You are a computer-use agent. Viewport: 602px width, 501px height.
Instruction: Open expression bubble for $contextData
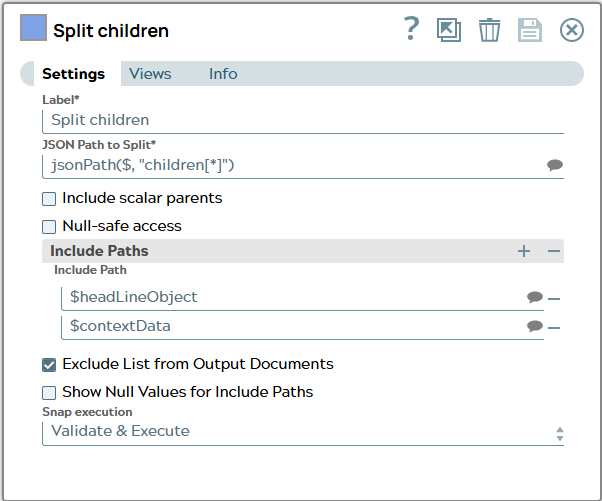[535, 326]
